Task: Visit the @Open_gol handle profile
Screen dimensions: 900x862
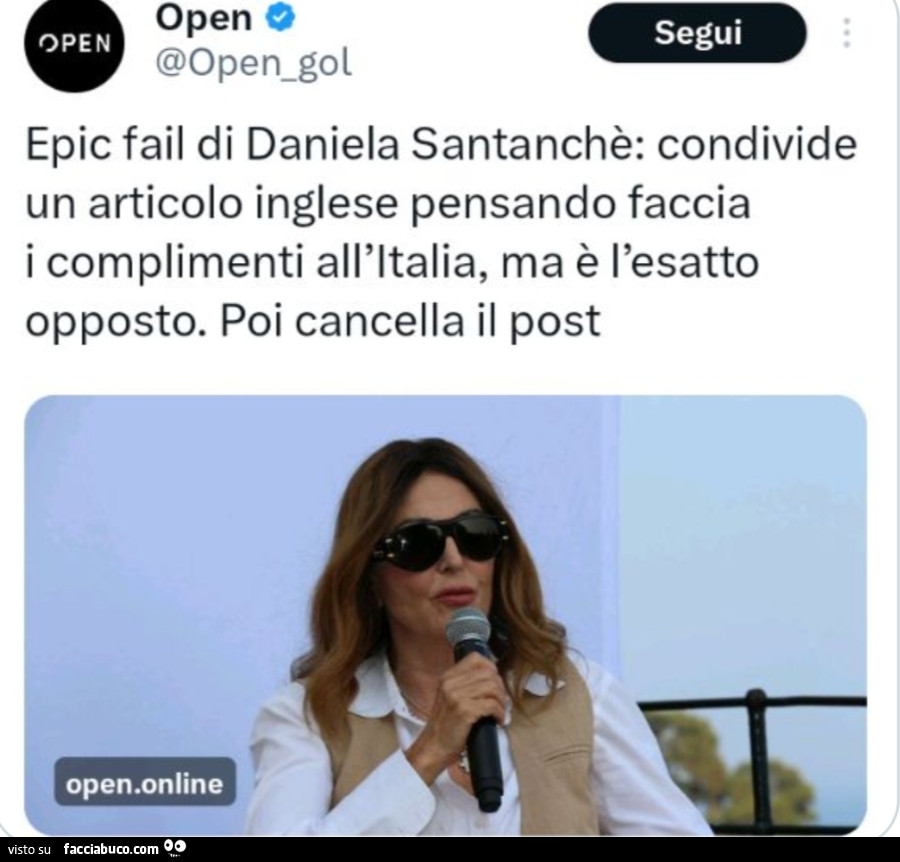Action: (253, 63)
